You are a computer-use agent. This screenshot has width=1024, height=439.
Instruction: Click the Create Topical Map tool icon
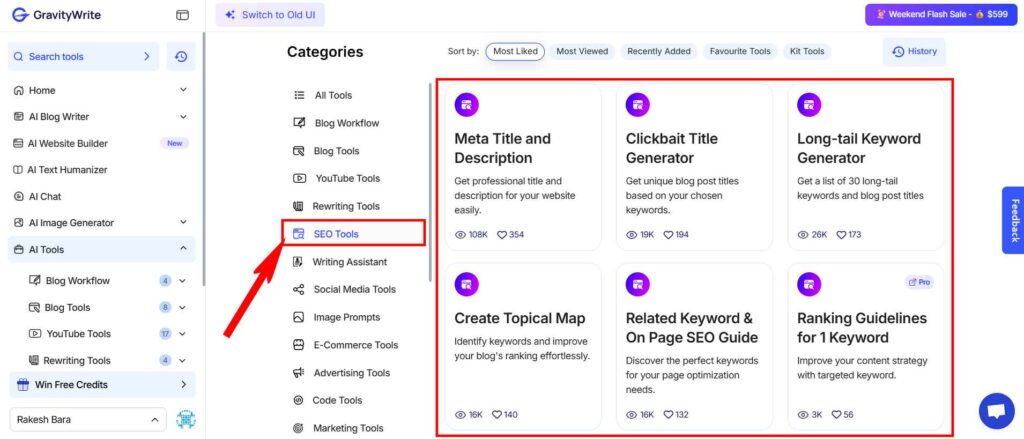pos(466,284)
